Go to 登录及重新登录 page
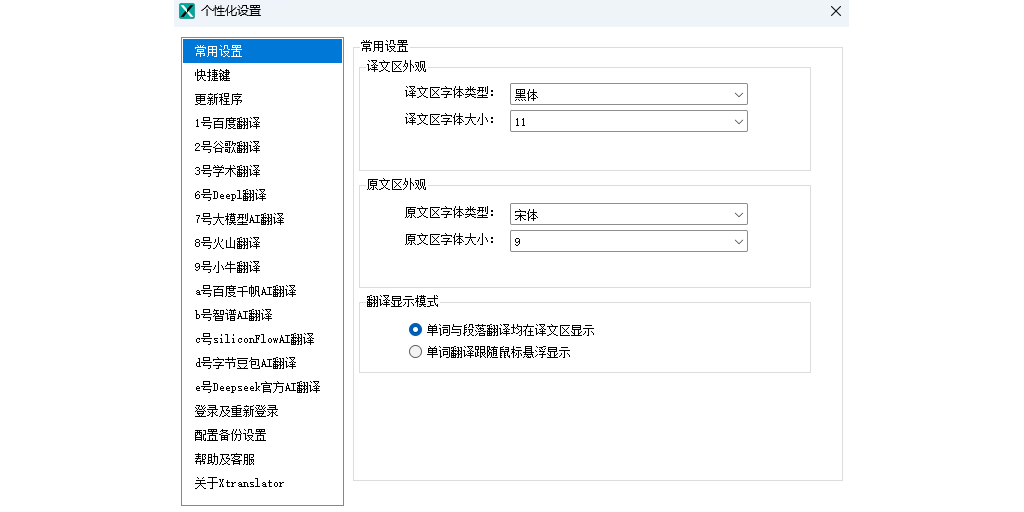 [x=236, y=411]
